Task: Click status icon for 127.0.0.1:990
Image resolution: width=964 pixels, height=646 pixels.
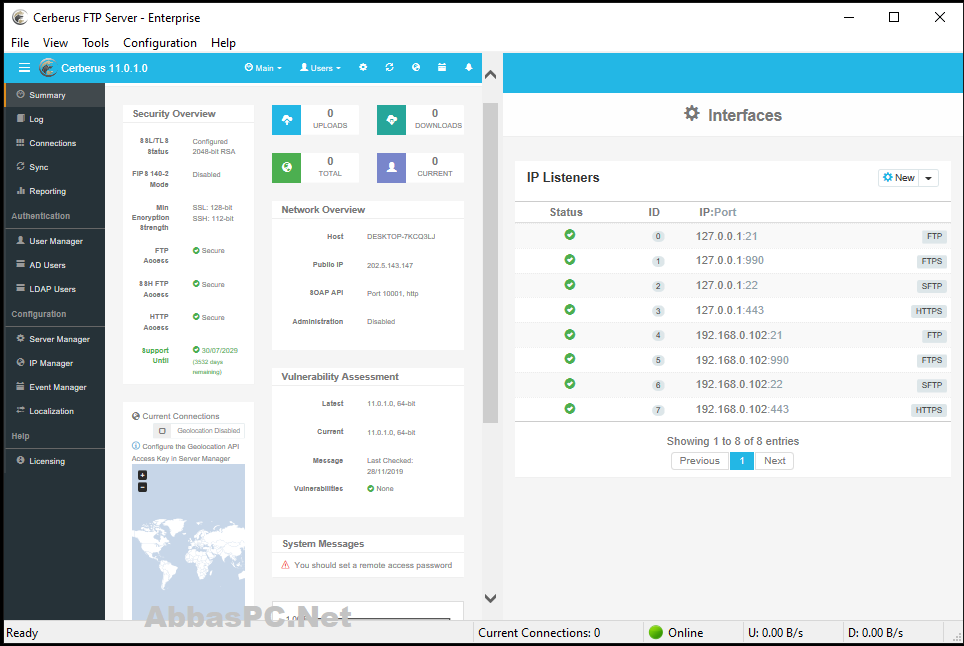Action: tap(570, 259)
